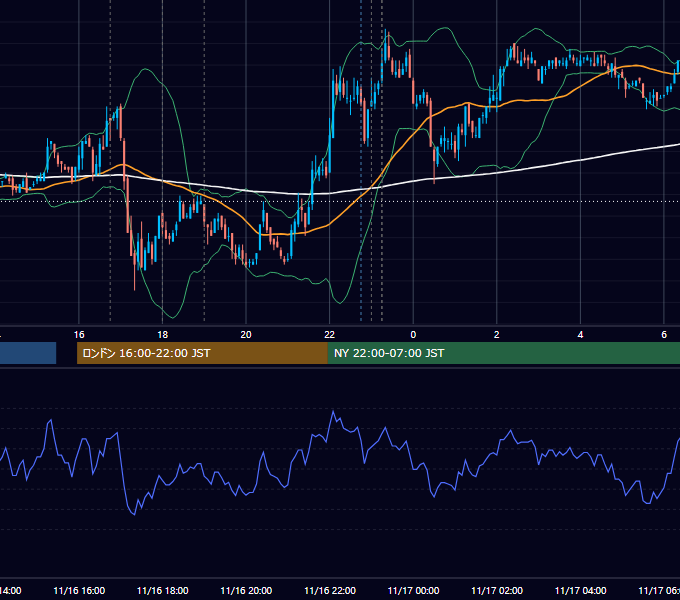Click the 0 hour label on chart axis
The image size is (680, 600).
(x=413, y=335)
